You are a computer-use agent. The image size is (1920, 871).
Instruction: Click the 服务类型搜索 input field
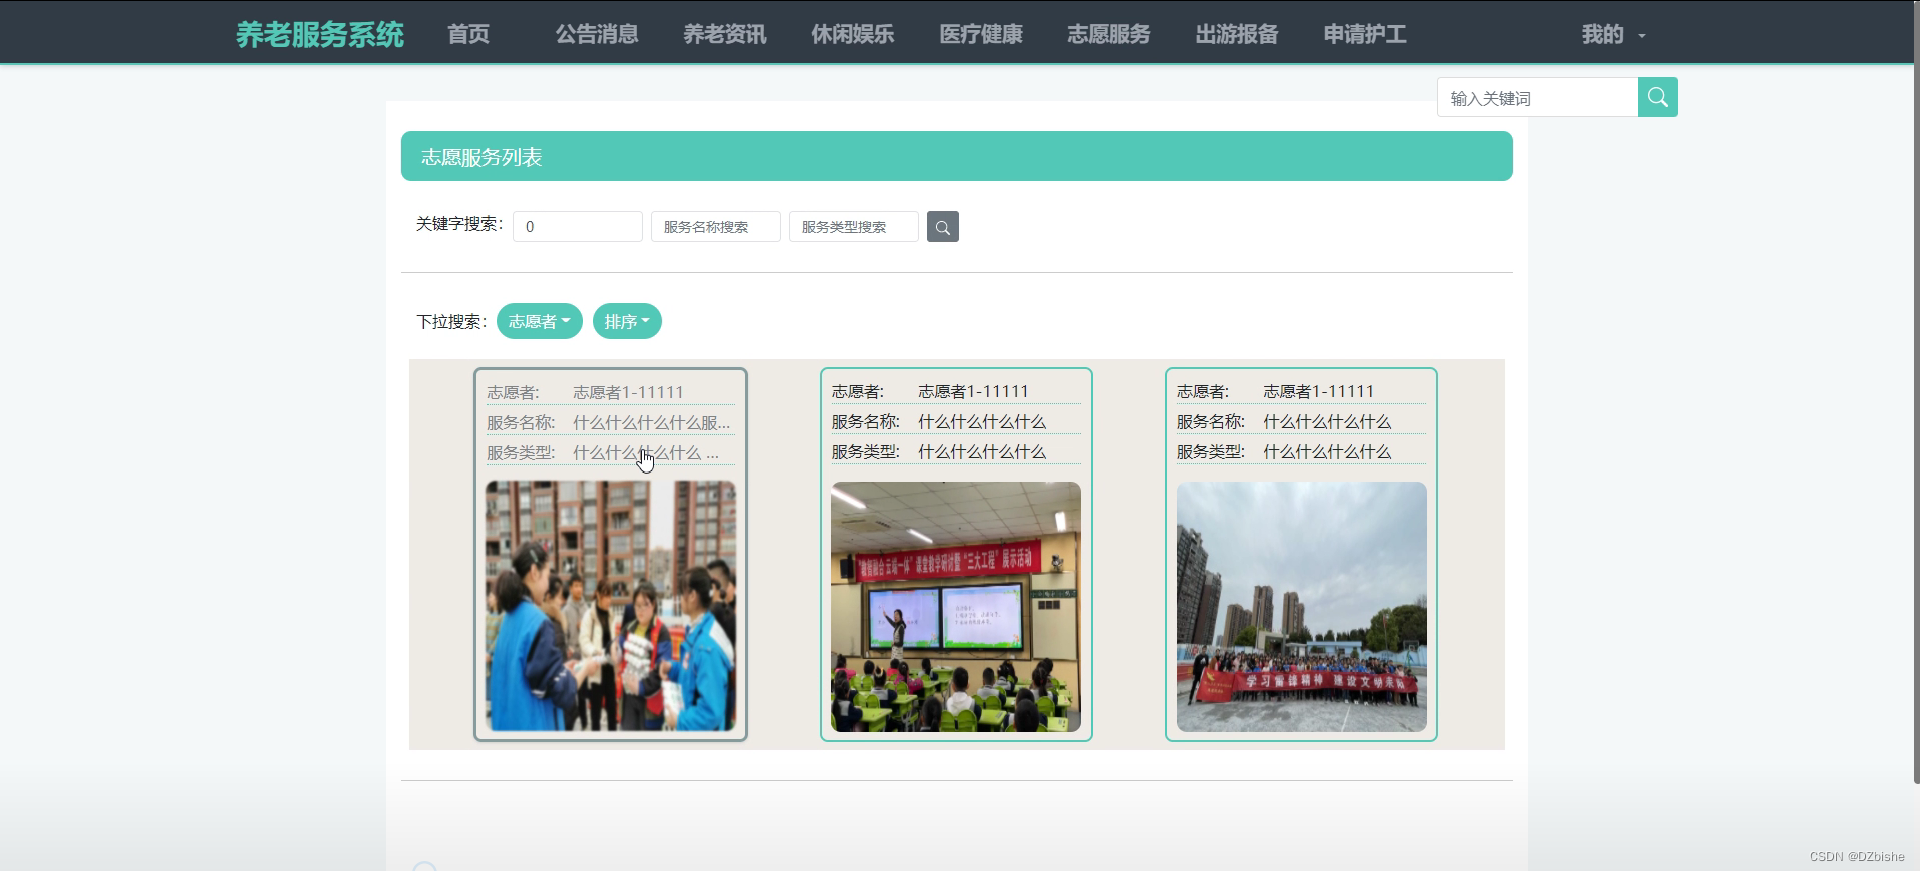coord(854,227)
